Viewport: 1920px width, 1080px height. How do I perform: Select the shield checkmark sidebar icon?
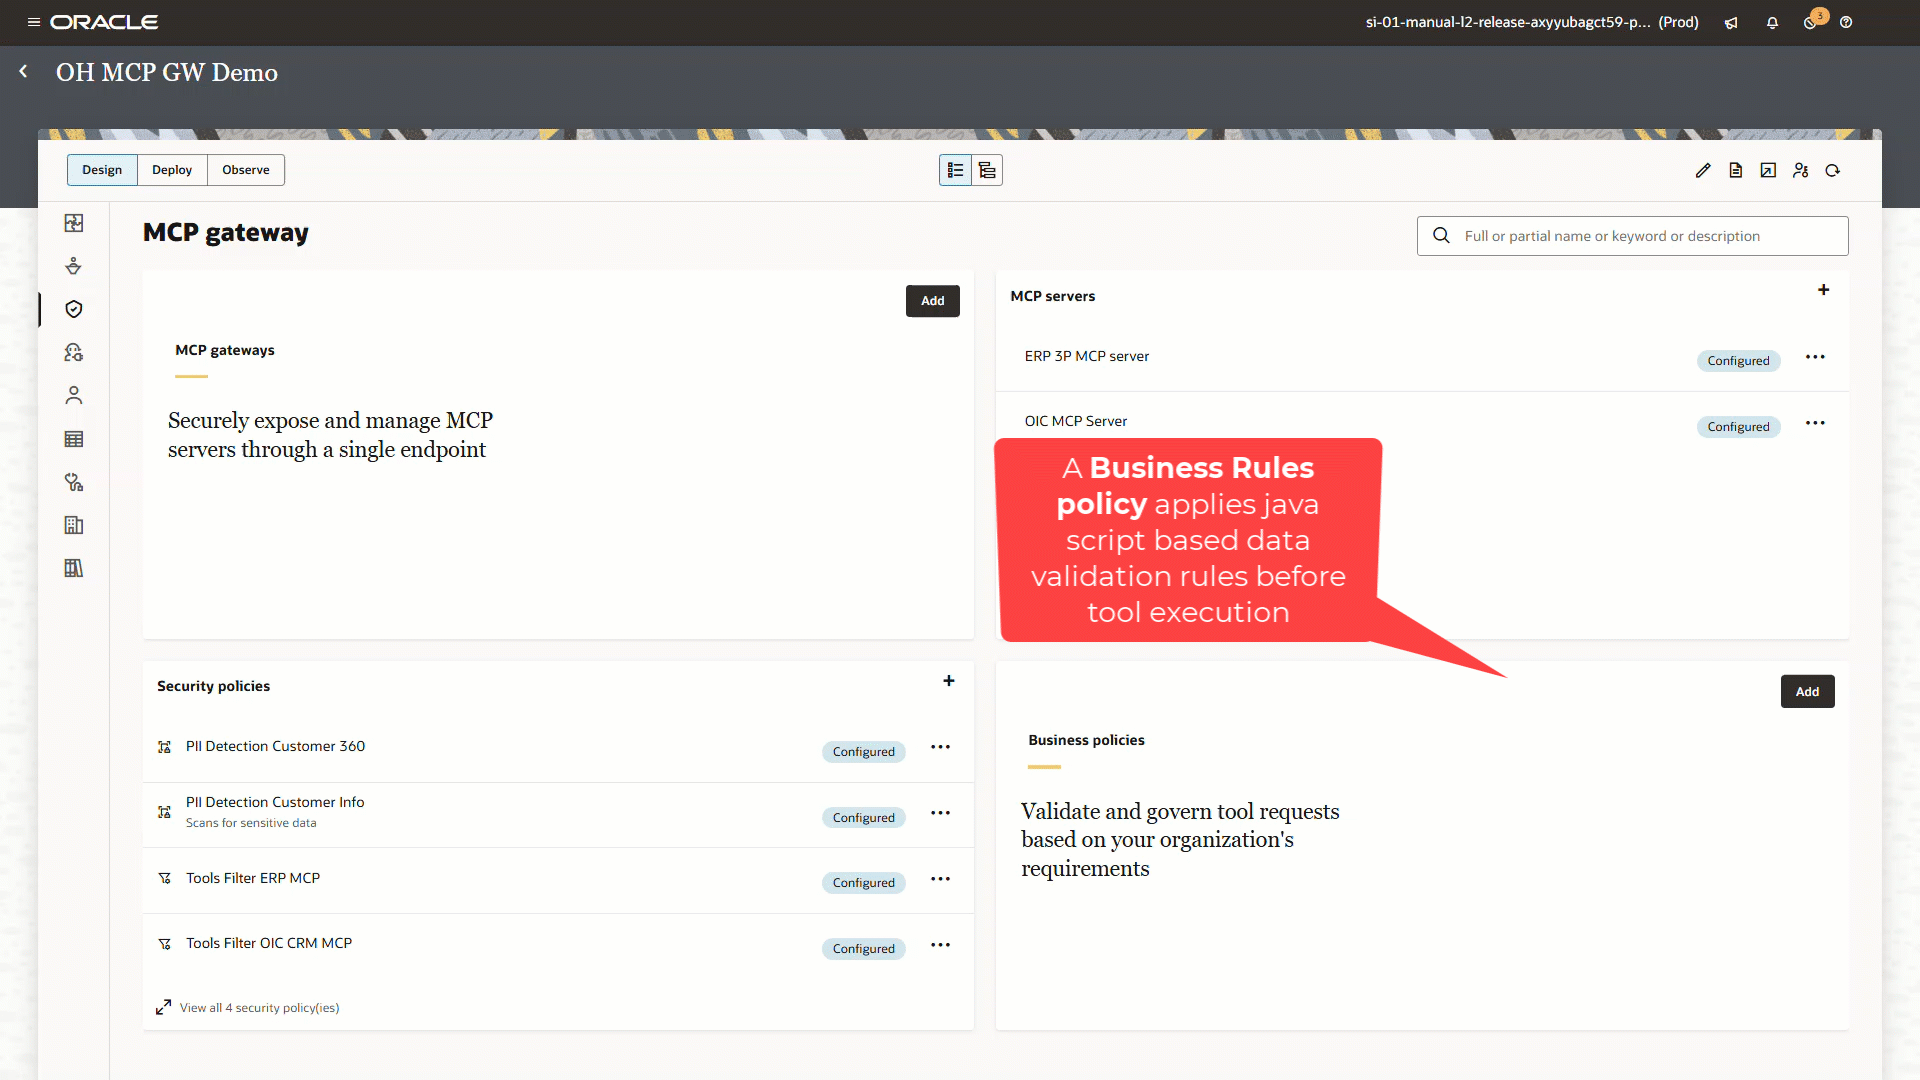[x=74, y=309]
